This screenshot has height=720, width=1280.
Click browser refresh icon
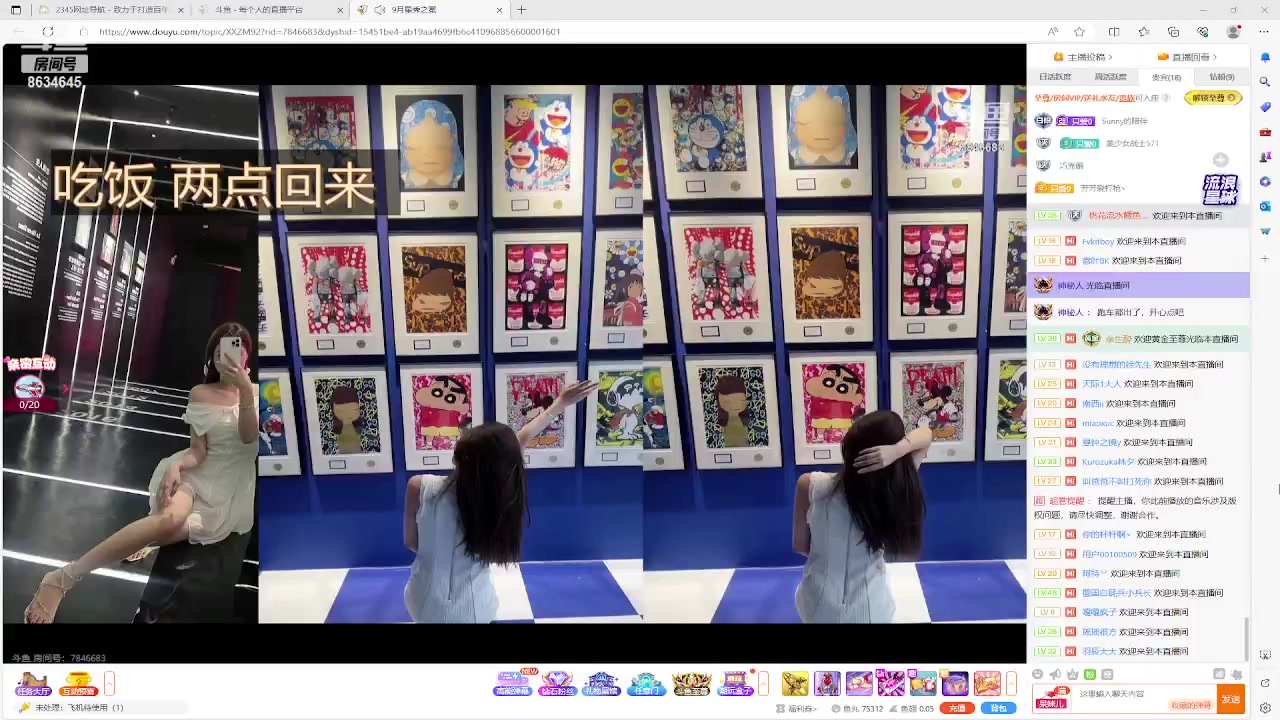(47, 32)
